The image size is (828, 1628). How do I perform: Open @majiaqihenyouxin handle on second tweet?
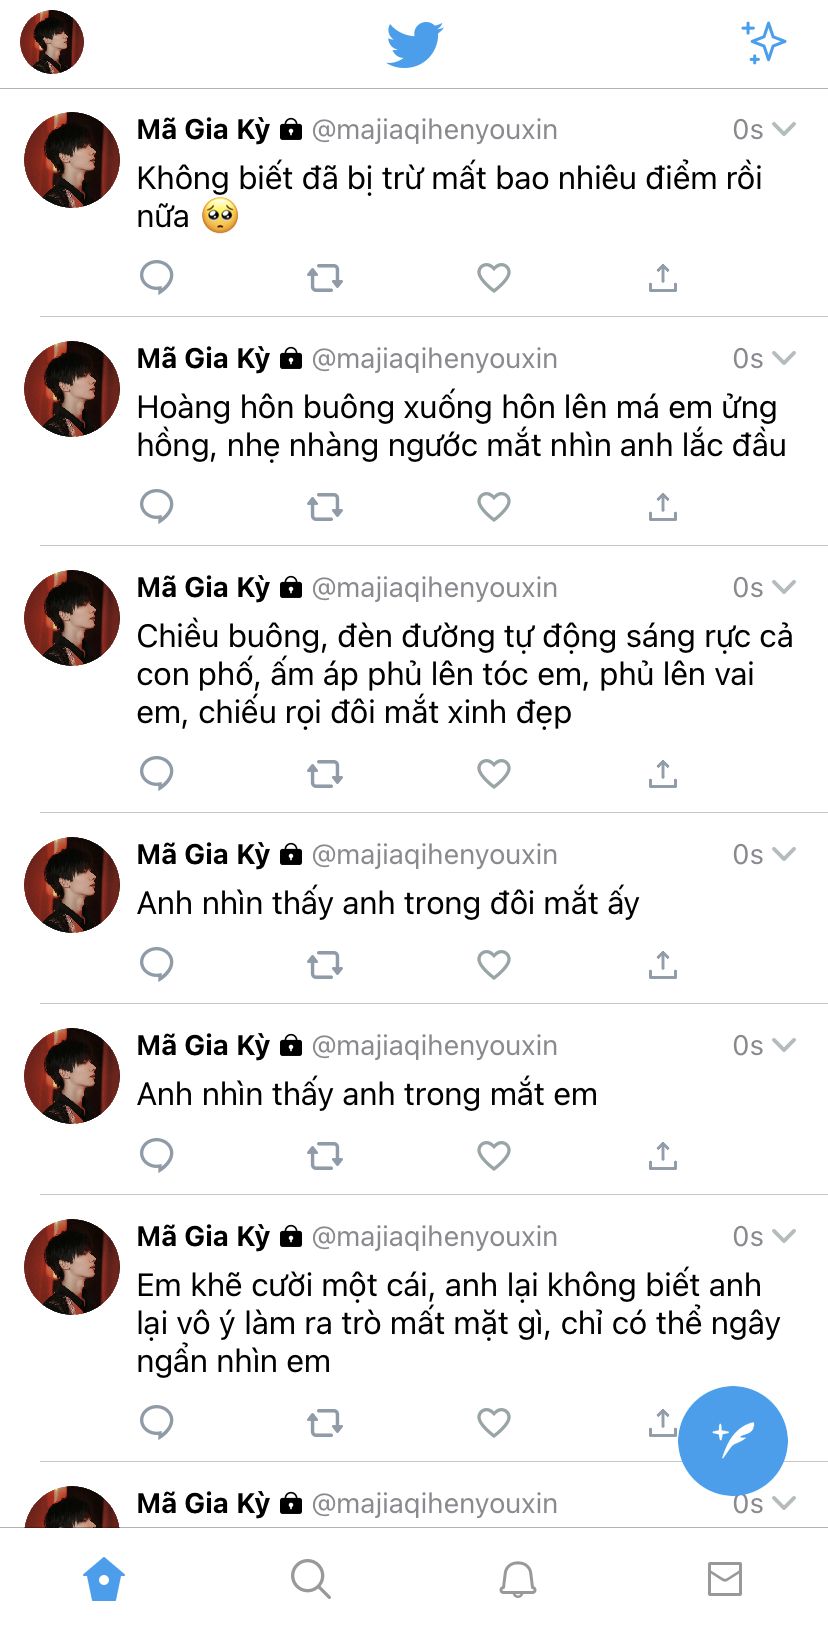click(x=435, y=359)
